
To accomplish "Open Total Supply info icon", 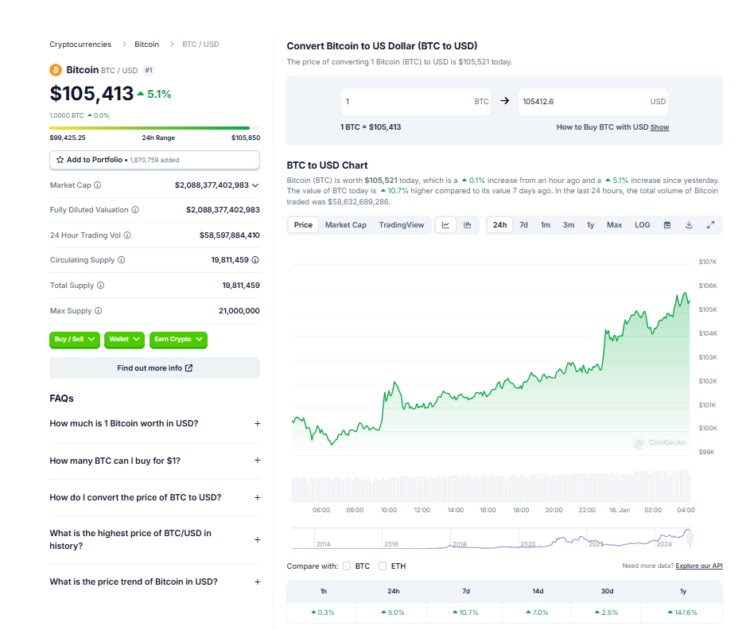I will tap(100, 285).
